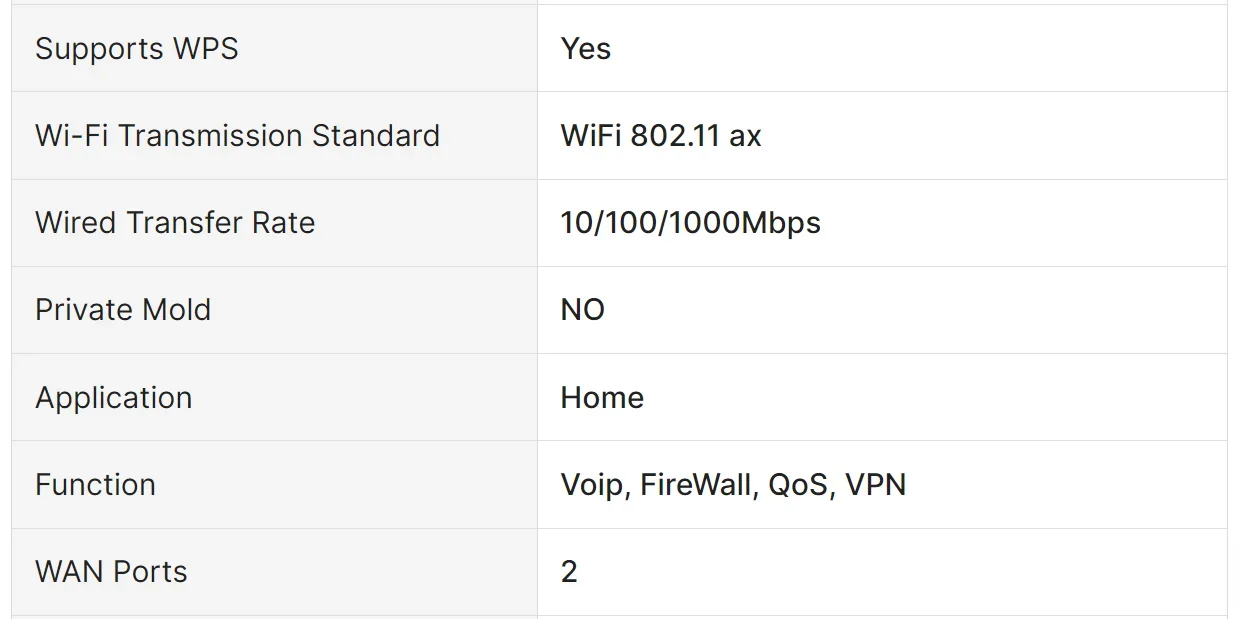The width and height of the screenshot is (1240, 619).
Task: Select the "Home" application value
Action: tap(602, 398)
